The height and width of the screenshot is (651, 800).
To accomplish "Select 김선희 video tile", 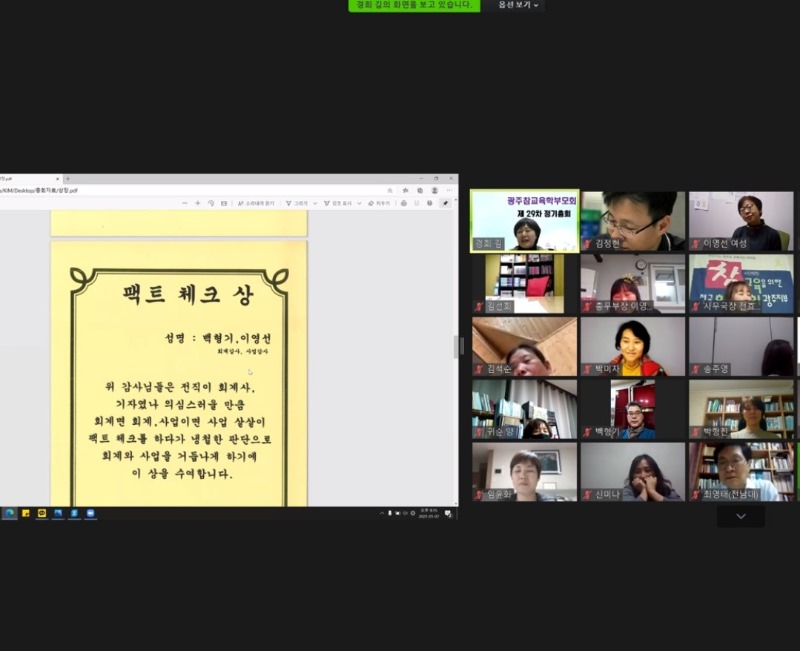I will [524, 284].
